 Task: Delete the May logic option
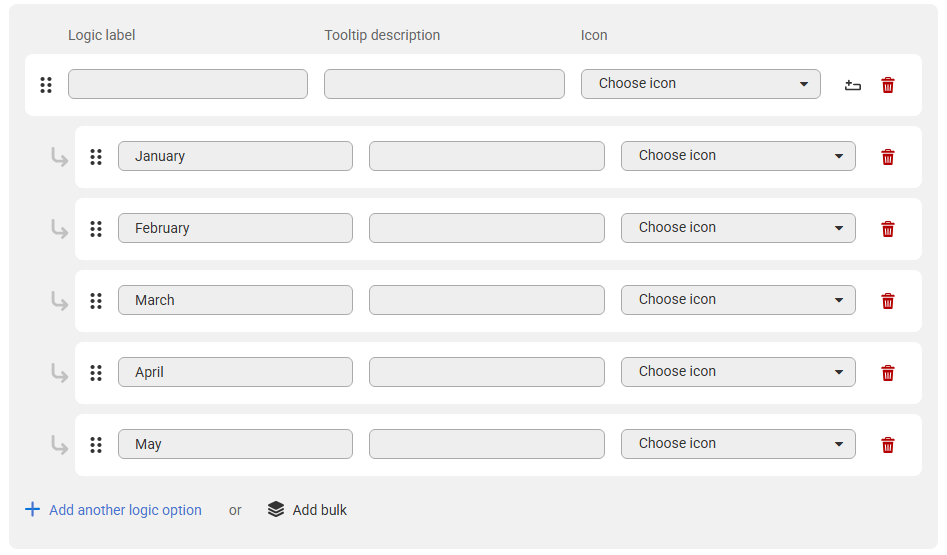pyautogui.click(x=887, y=445)
